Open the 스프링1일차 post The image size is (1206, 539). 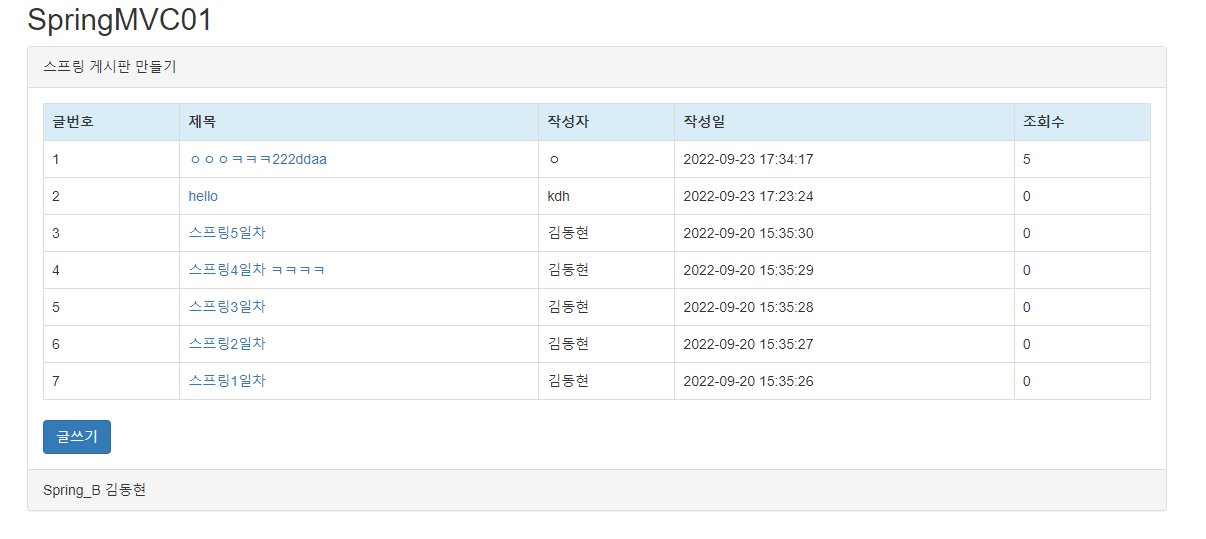[227, 381]
